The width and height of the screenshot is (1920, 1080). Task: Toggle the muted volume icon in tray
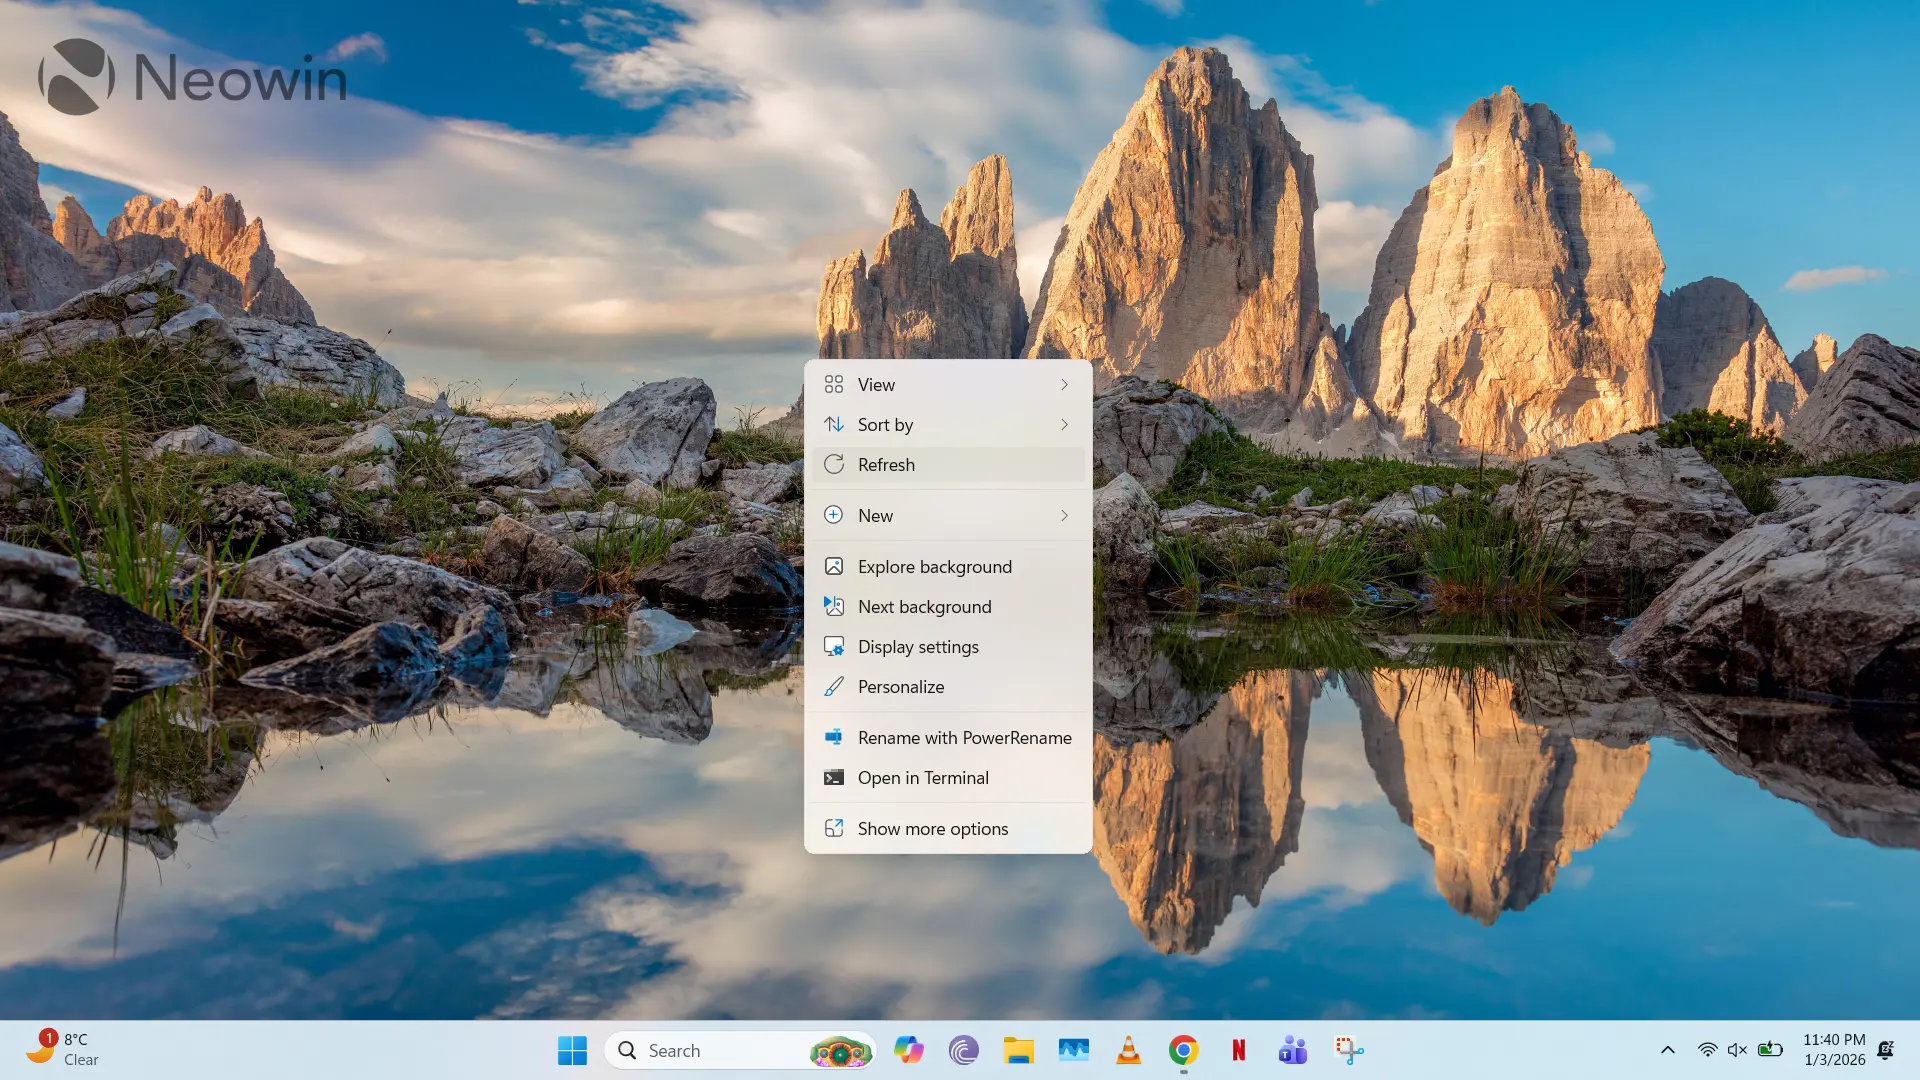pos(1737,1050)
